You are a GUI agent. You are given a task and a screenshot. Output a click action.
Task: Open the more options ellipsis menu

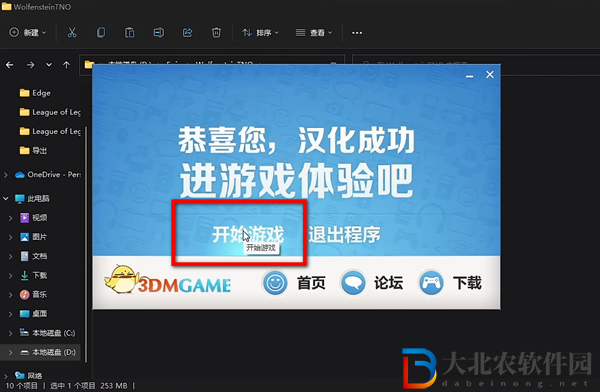[x=357, y=33]
